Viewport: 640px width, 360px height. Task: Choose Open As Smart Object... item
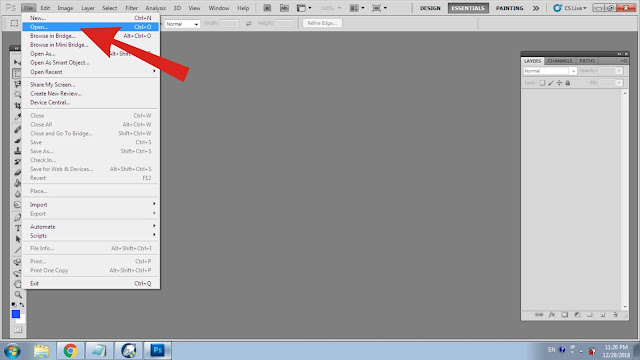[91, 62]
